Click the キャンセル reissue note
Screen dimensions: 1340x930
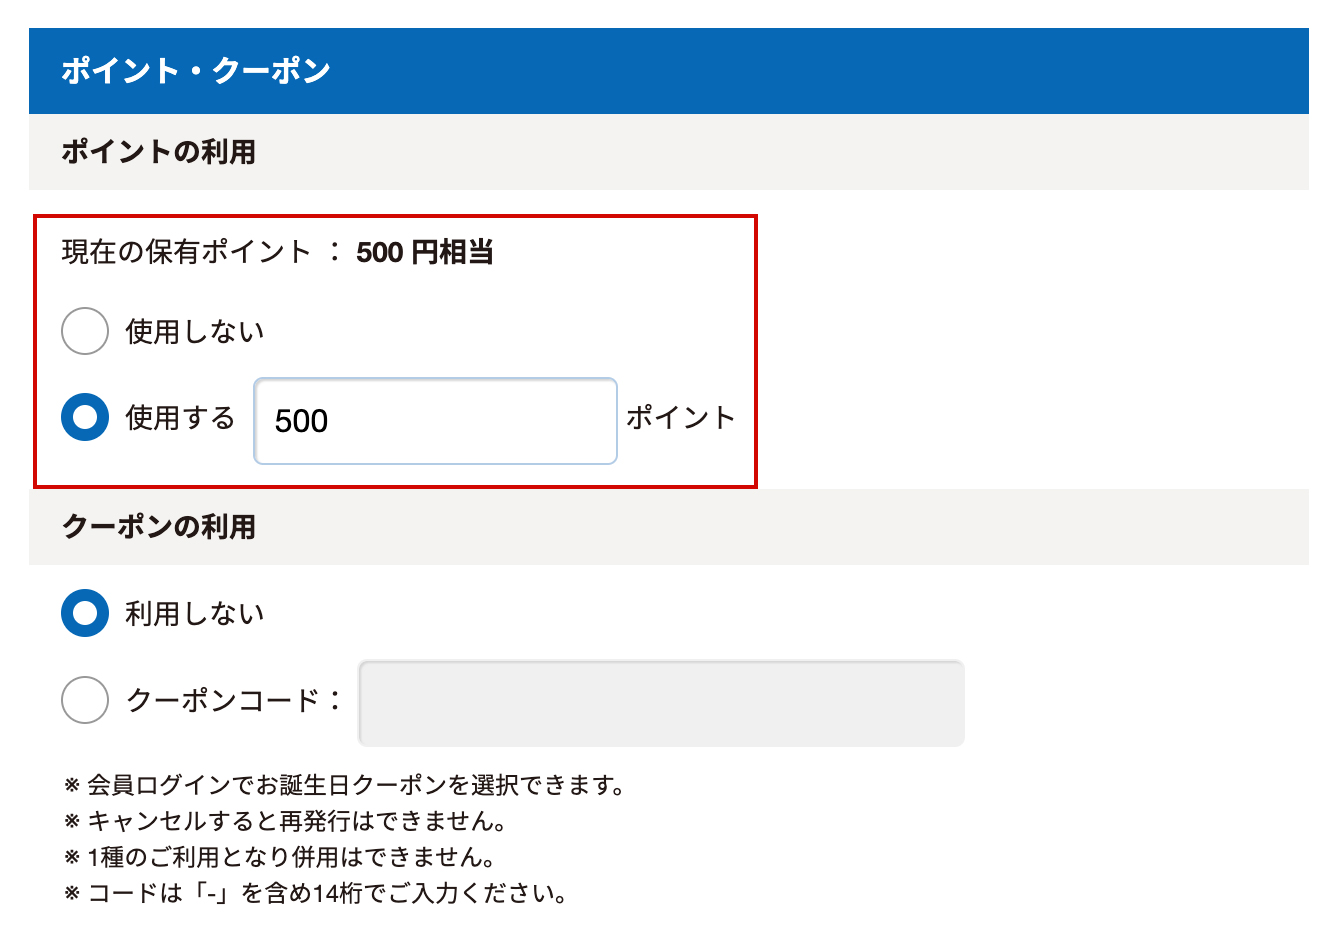click(x=296, y=821)
